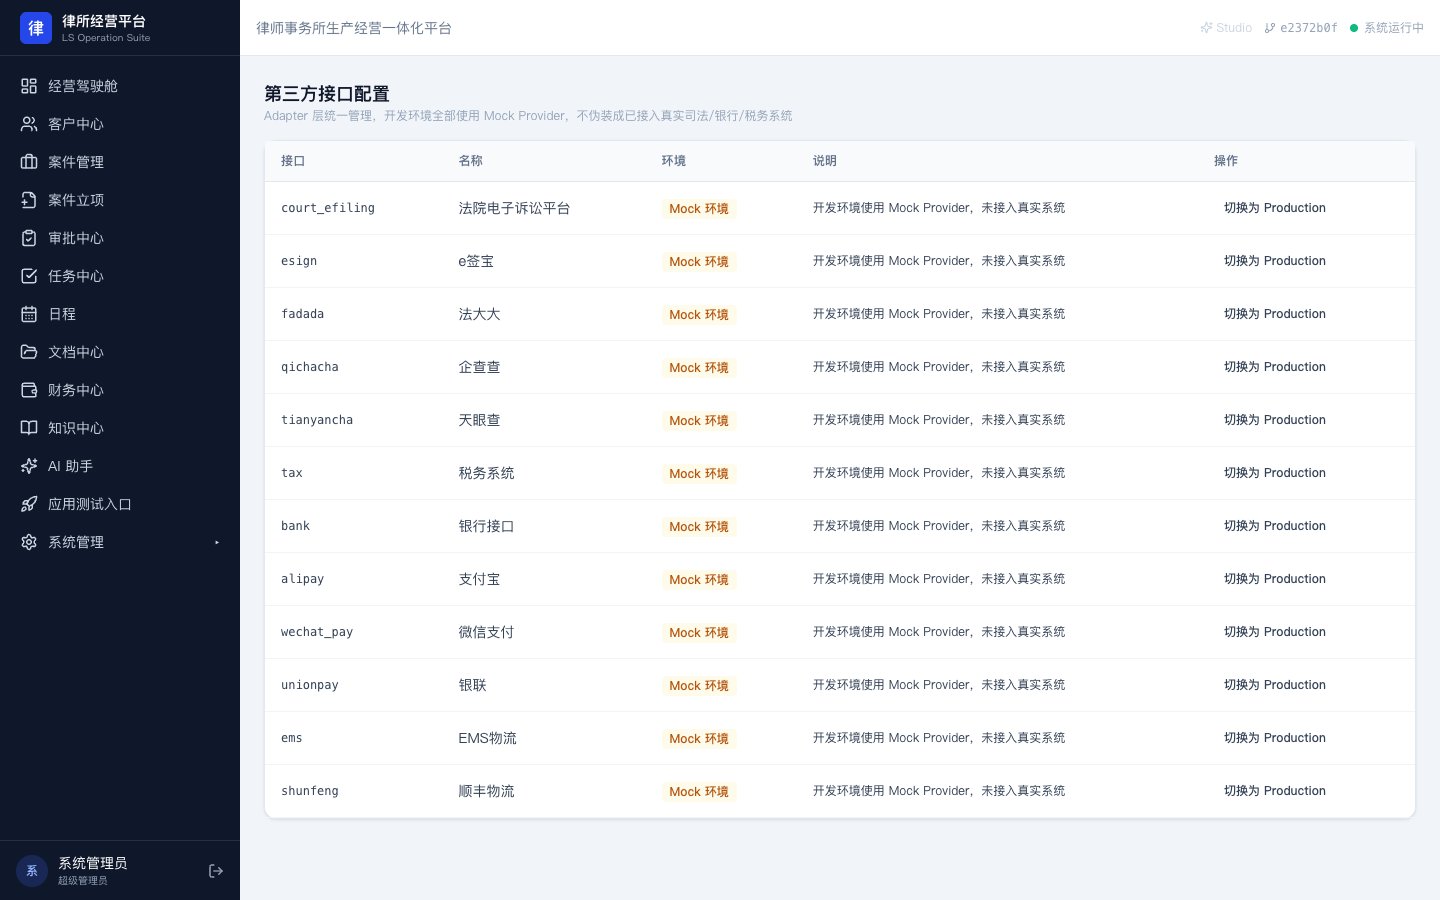Open 经营驾驶舱 dashboard icon

[29, 86]
